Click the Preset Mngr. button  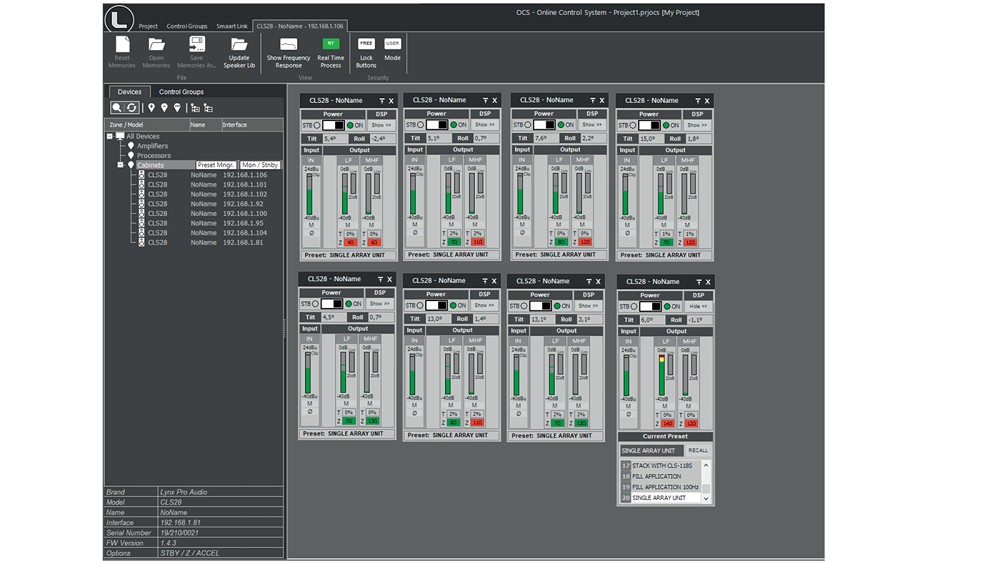click(216, 165)
